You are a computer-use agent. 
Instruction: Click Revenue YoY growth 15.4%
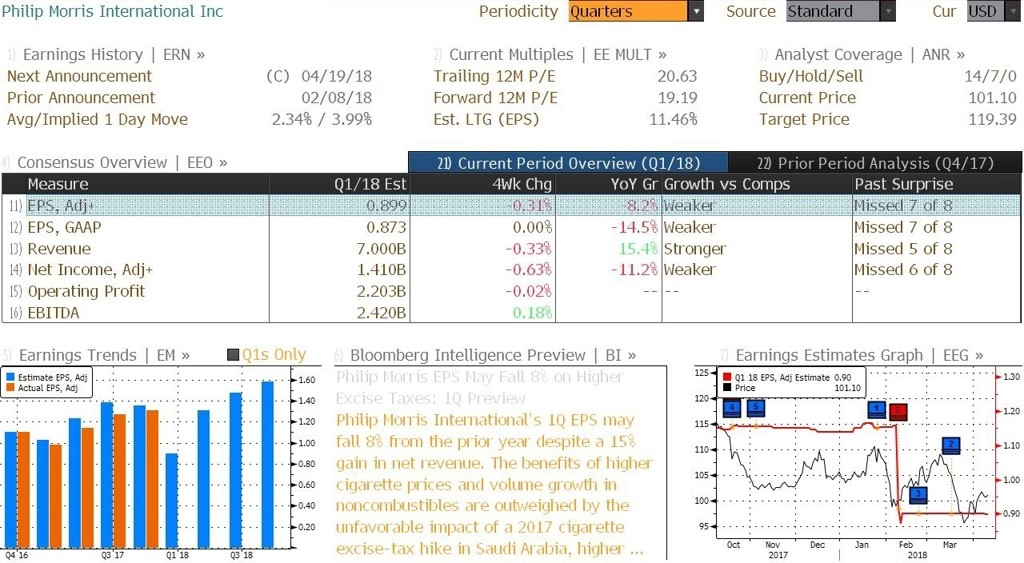pos(638,249)
